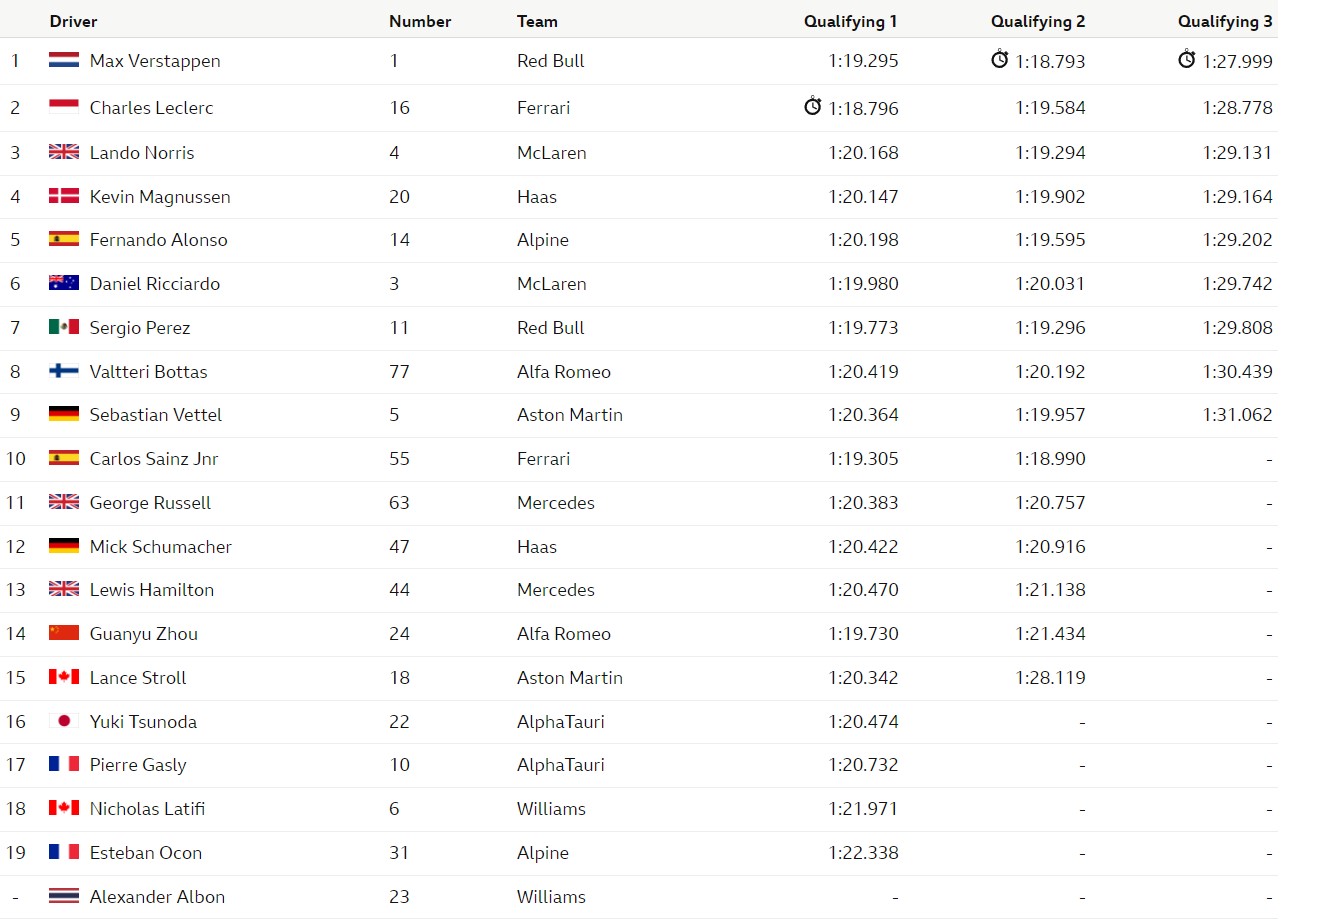Click the Monaco flag beside Charles Leclerc
1323x923 pixels.
tap(64, 107)
